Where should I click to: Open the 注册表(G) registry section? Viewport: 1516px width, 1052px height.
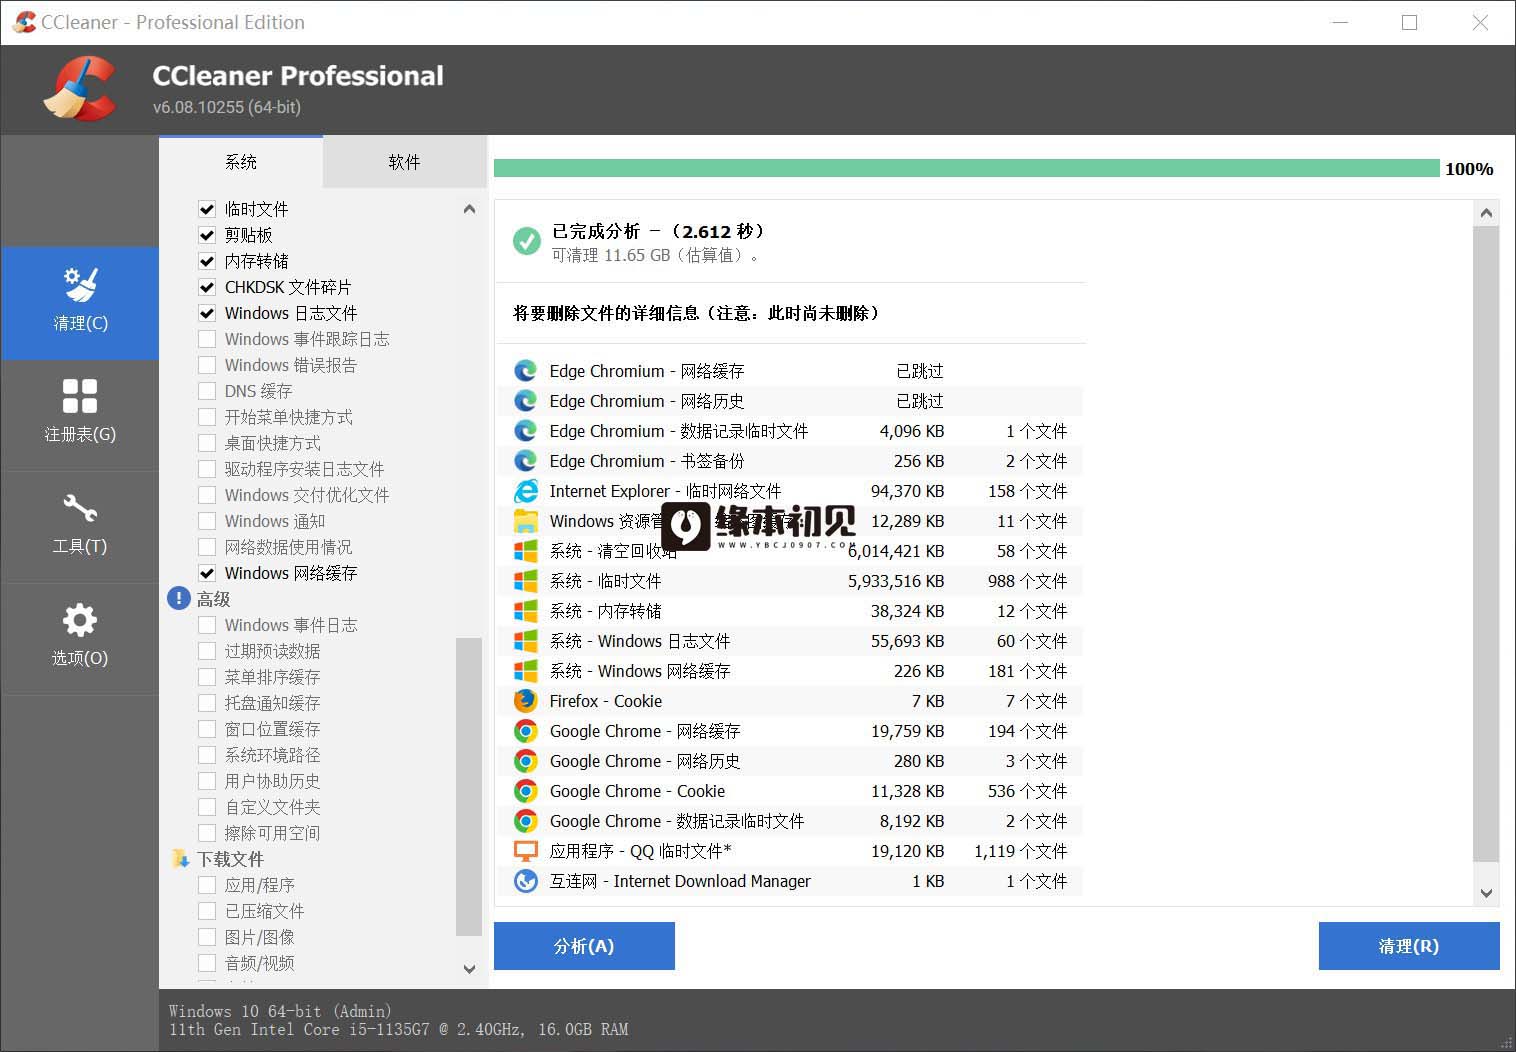80,414
